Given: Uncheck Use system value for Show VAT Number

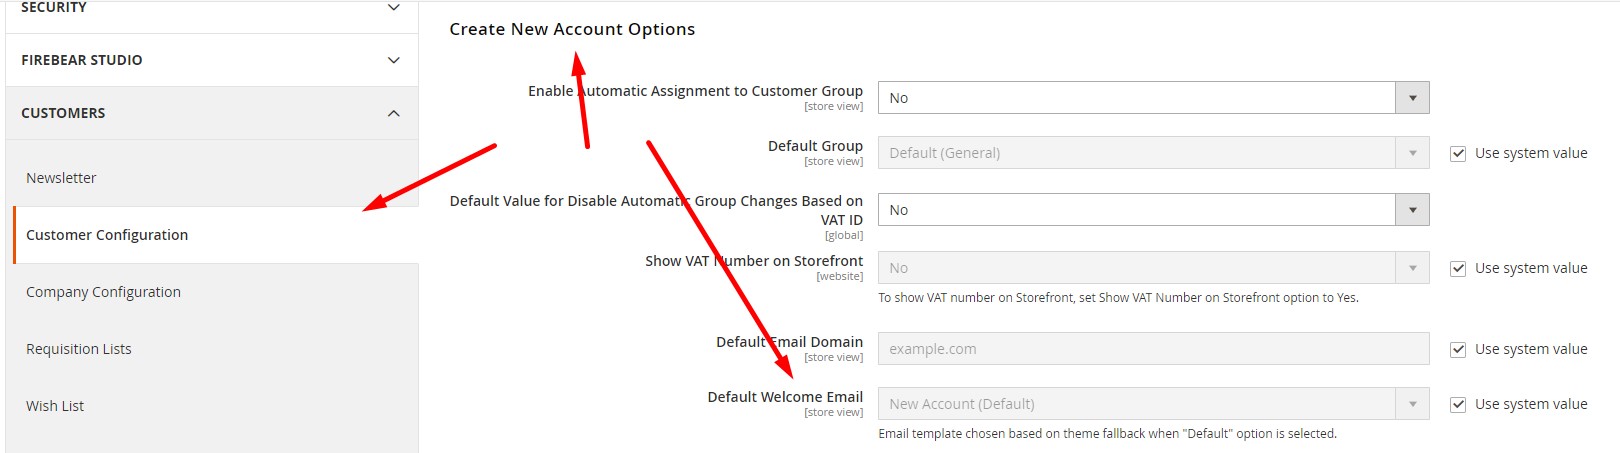Looking at the screenshot, I should tap(1458, 269).
